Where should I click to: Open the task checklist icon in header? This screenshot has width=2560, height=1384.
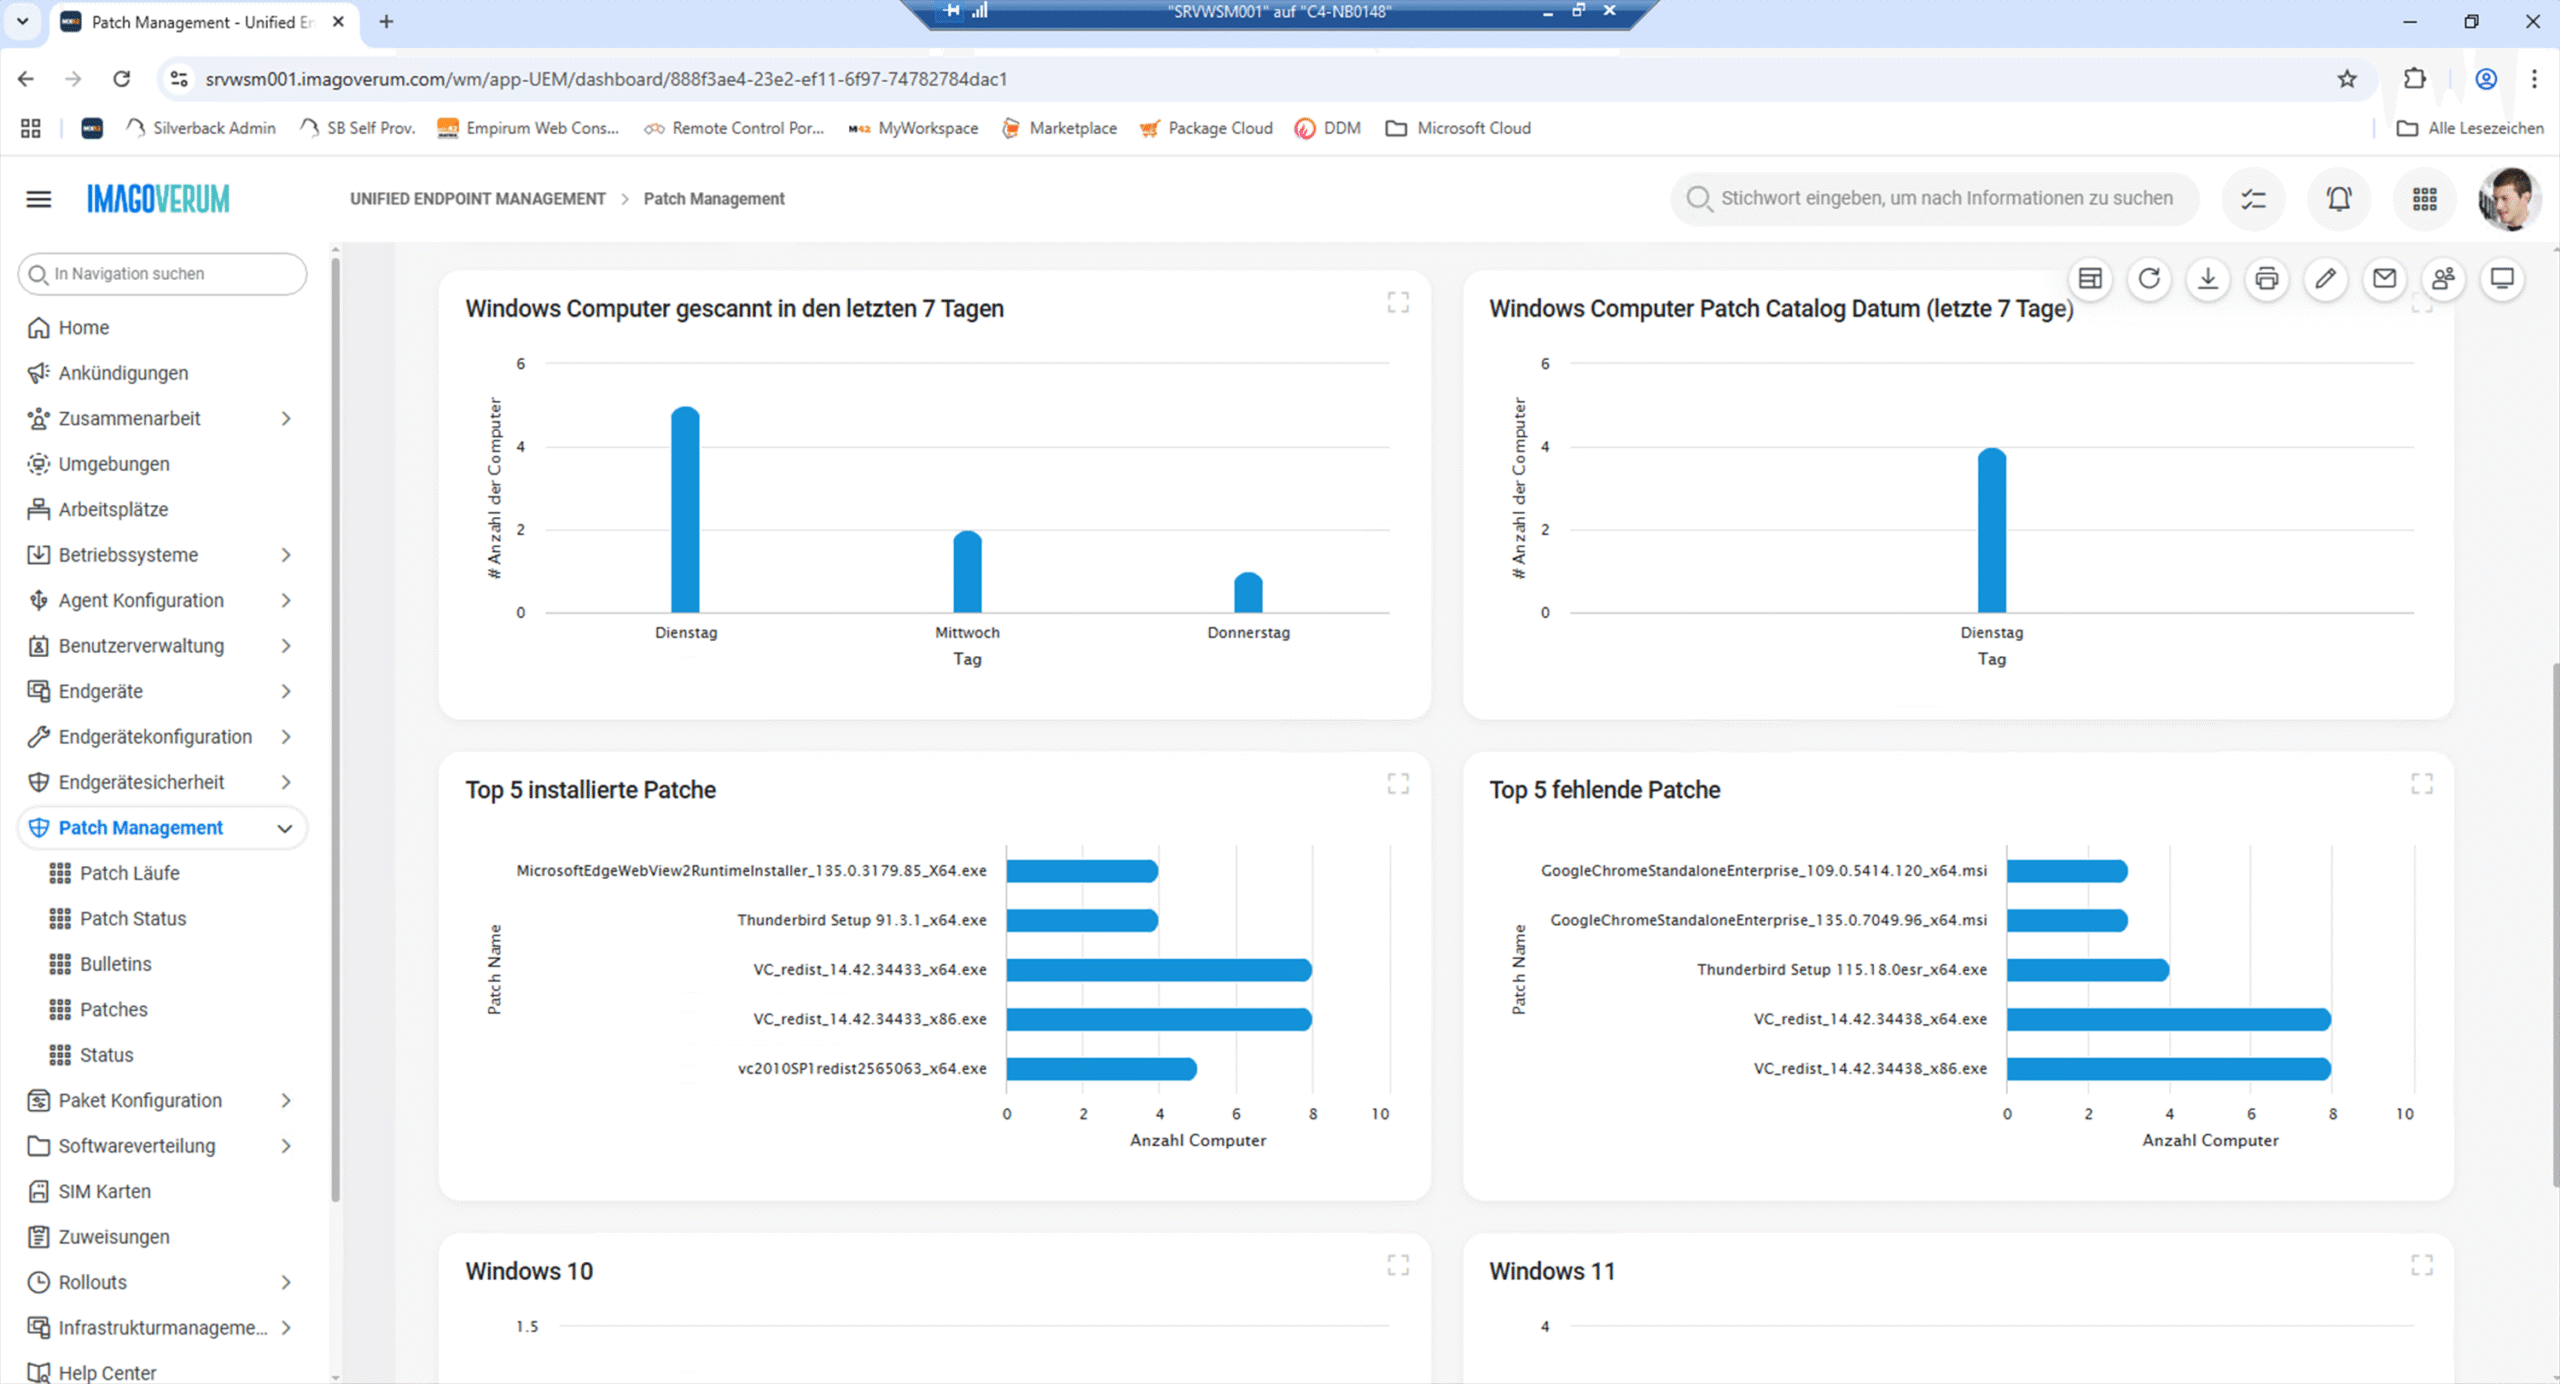coord(2253,199)
